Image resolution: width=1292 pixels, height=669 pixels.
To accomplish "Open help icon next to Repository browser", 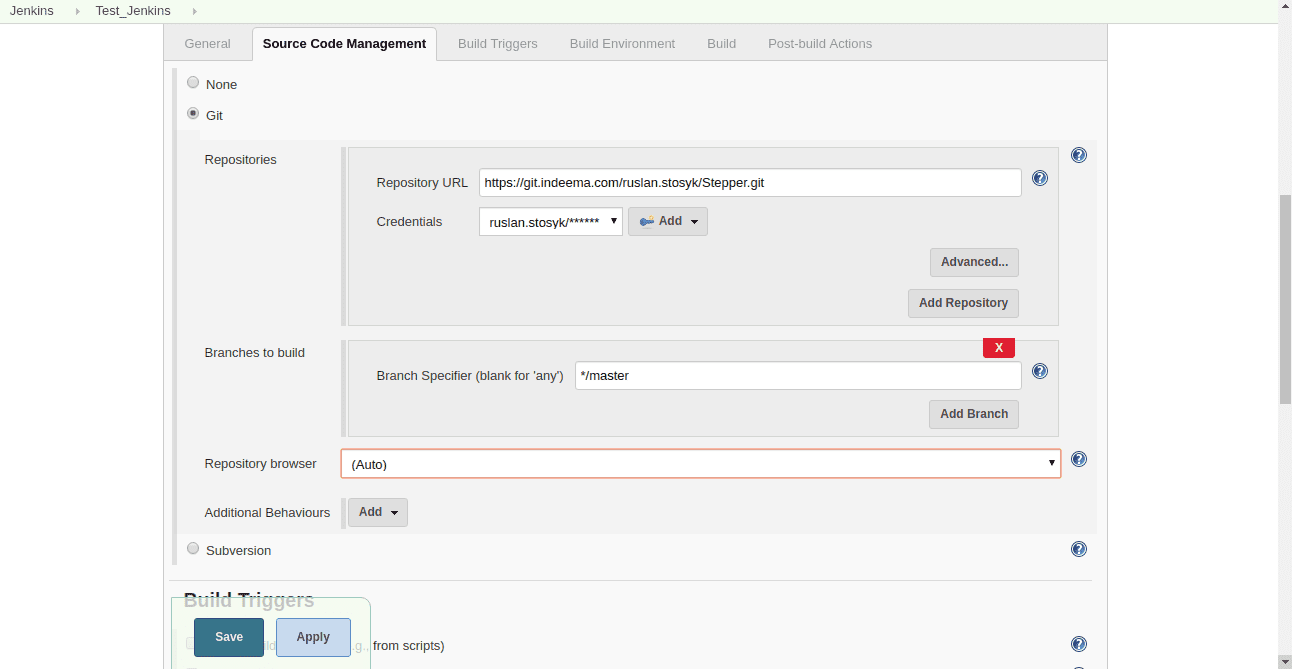I will pos(1078,459).
